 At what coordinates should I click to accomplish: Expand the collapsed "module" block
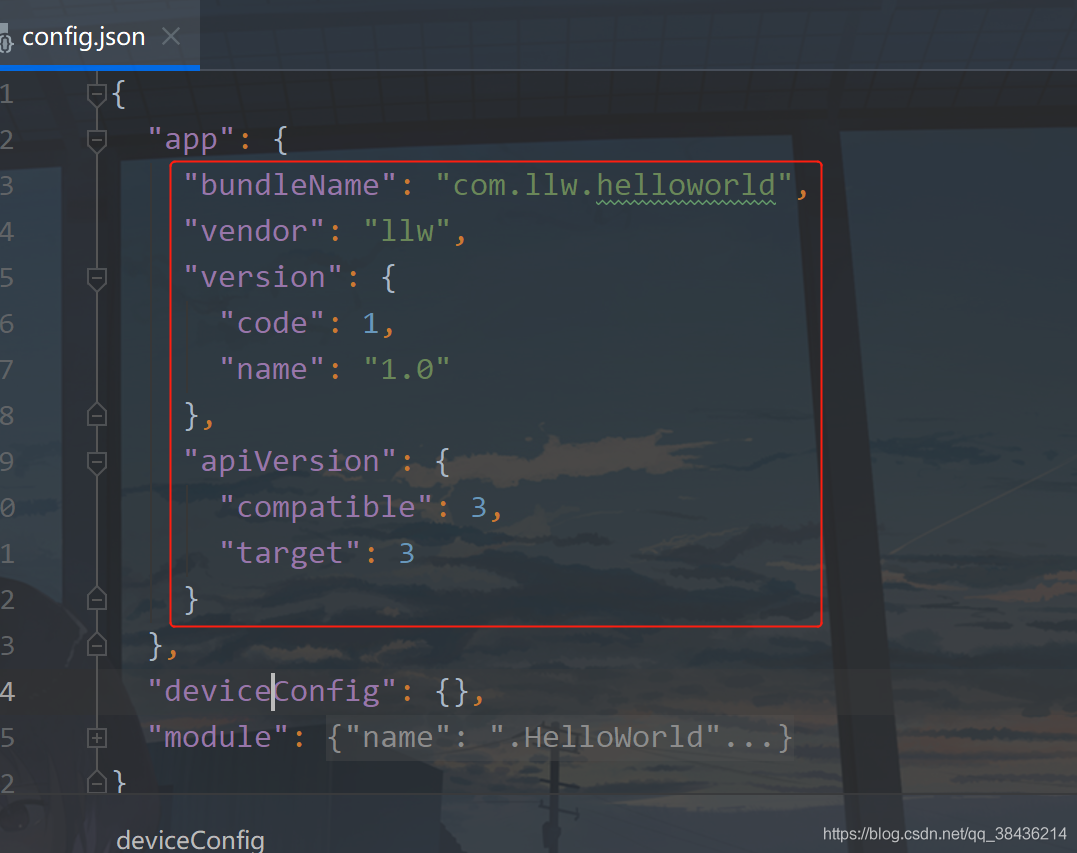(x=97, y=738)
